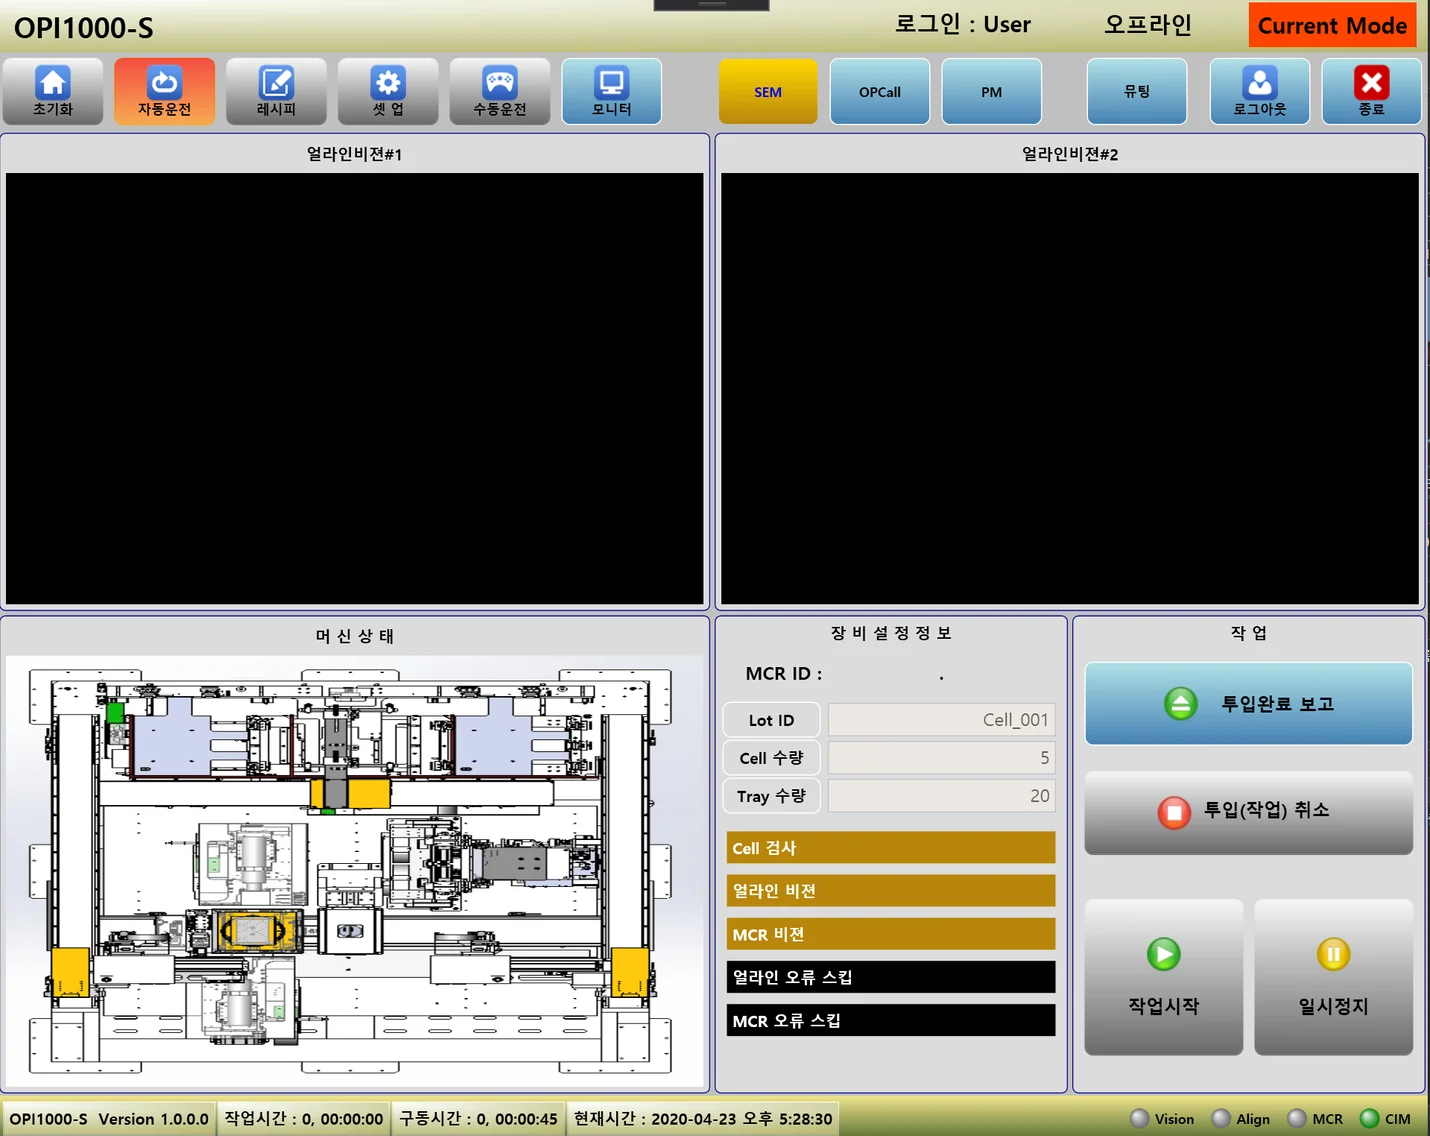Click the Align status indicator light

click(1221, 1118)
